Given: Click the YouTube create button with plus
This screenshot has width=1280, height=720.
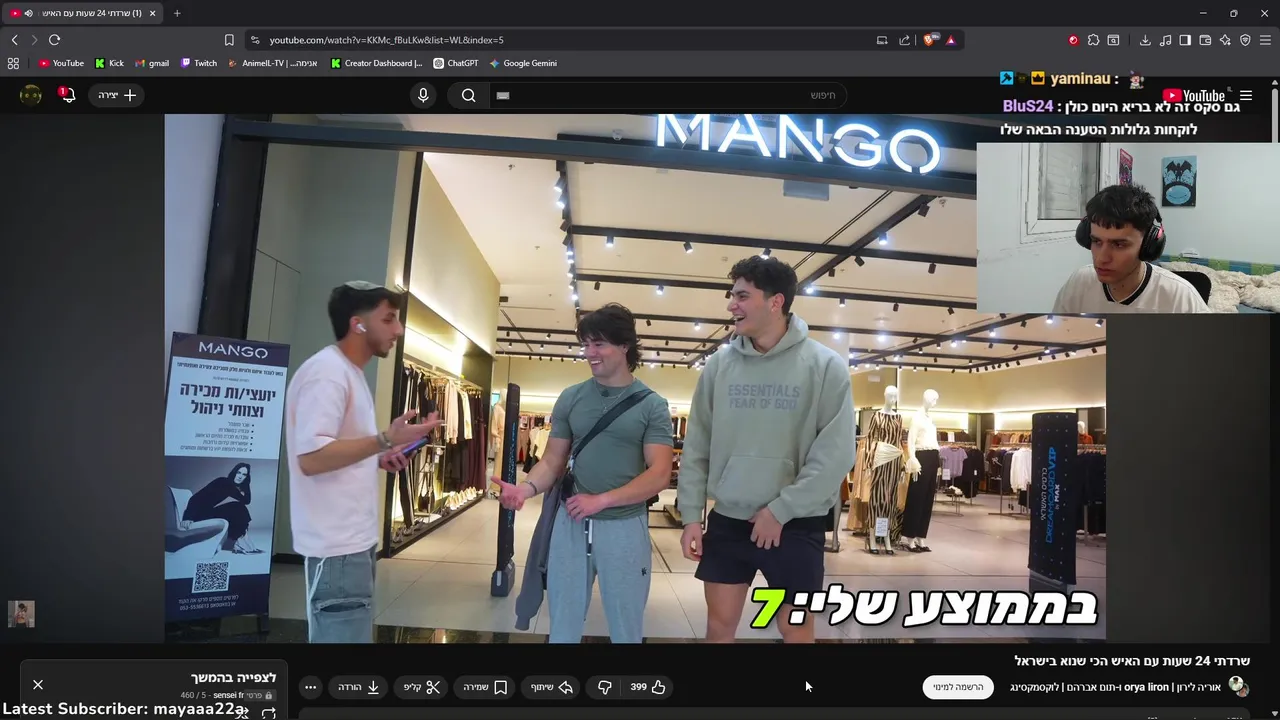Looking at the screenshot, I should pos(117,95).
